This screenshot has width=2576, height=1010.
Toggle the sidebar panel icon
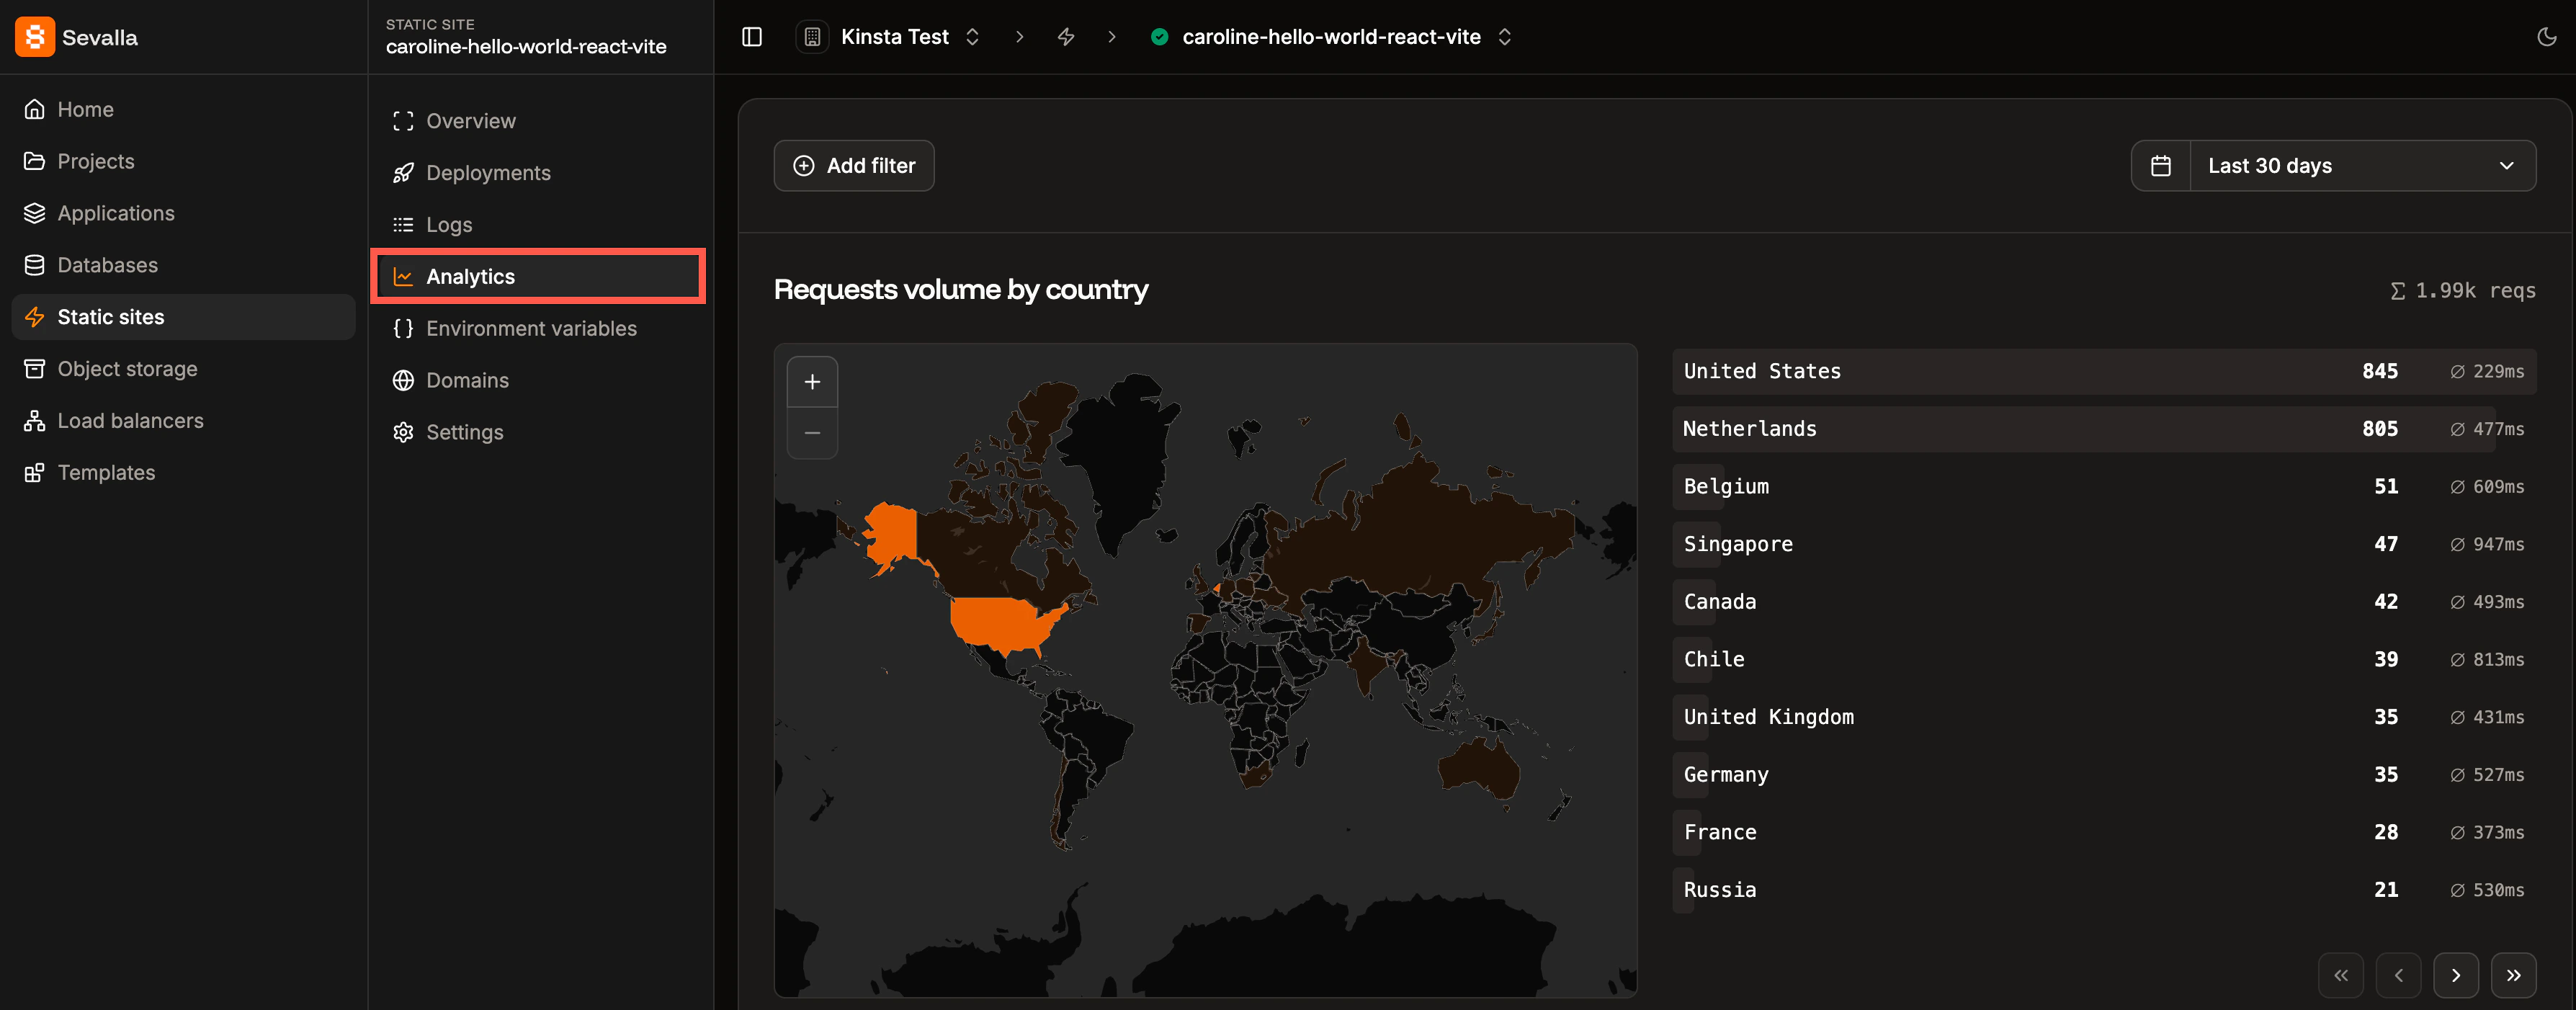(x=752, y=37)
